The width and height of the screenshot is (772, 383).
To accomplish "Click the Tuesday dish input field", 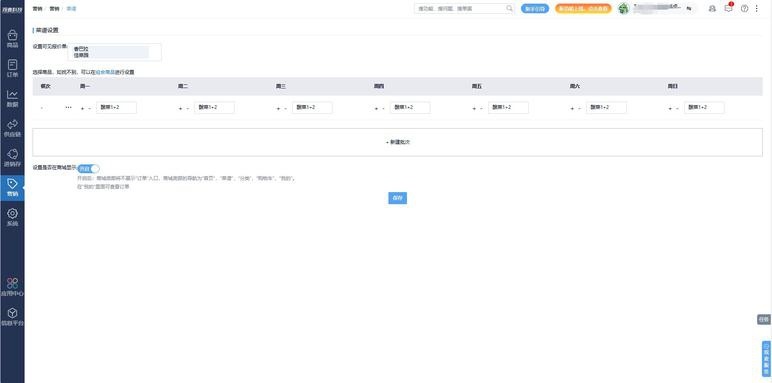I will (x=214, y=107).
